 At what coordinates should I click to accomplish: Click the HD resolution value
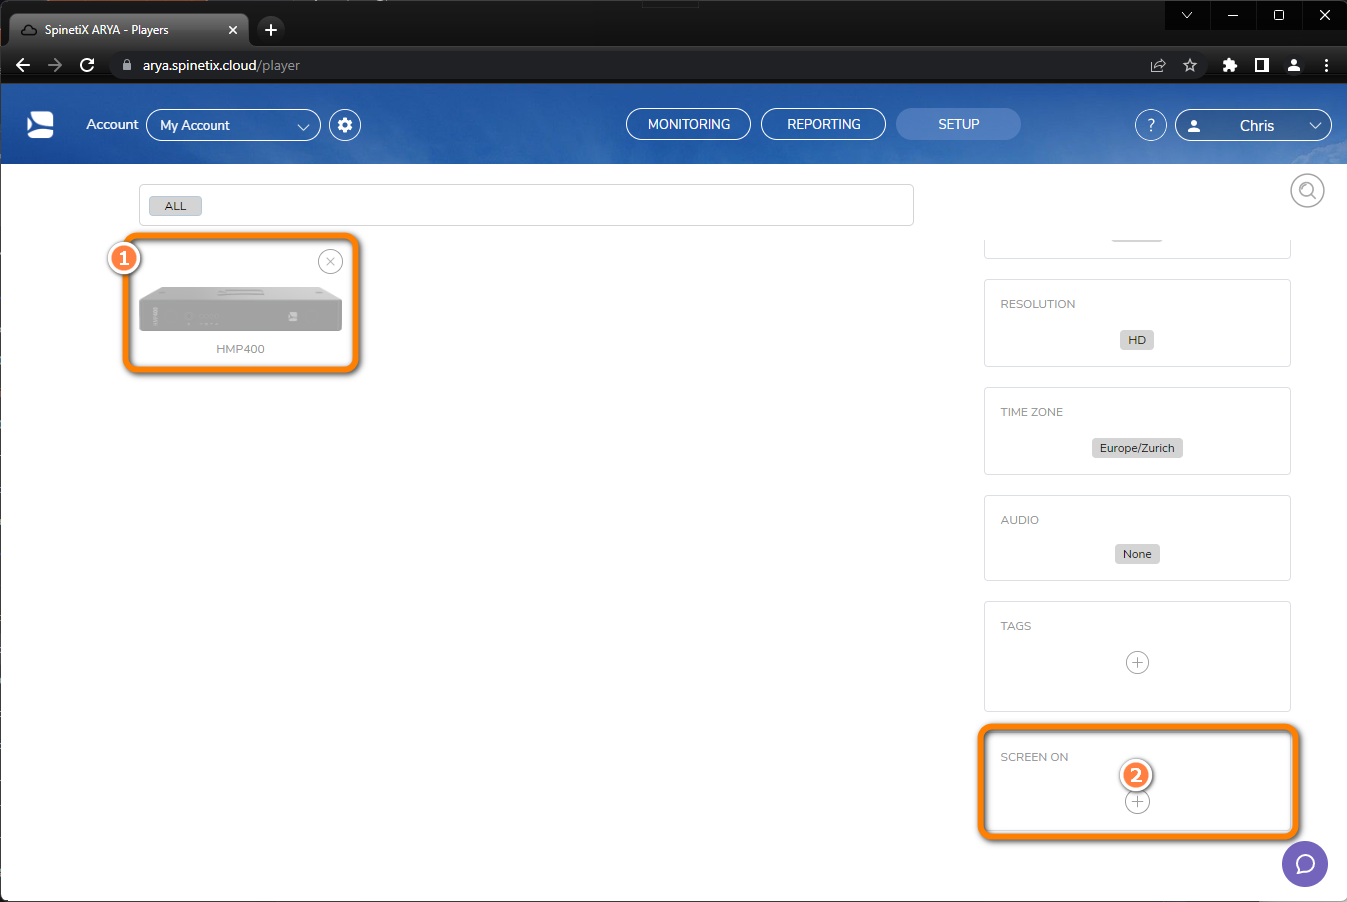pyautogui.click(x=1137, y=340)
